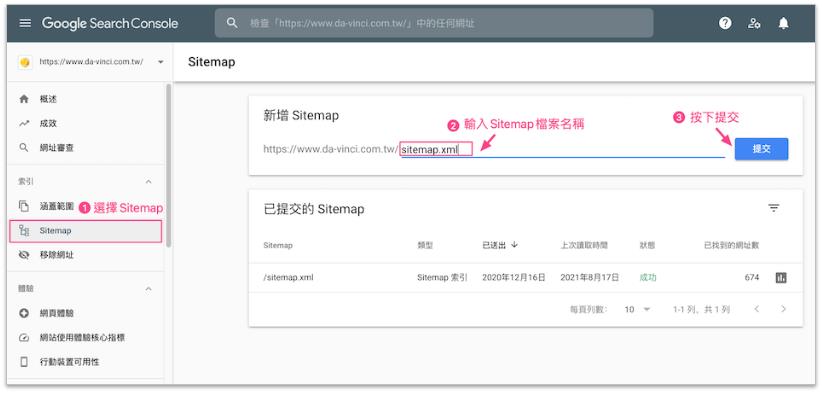The width and height of the screenshot is (822, 393).
Task: Open the rows per page dropdown showing 10
Action: tap(637, 310)
